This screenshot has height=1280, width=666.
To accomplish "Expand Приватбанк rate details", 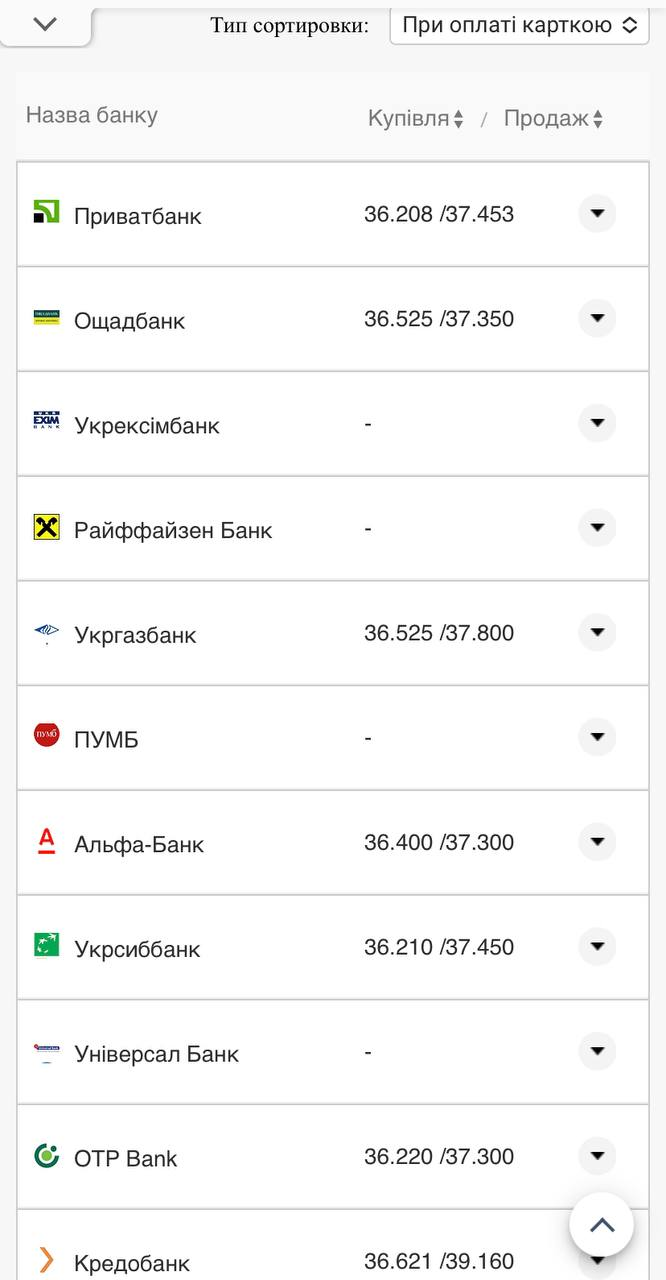I will pos(597,213).
